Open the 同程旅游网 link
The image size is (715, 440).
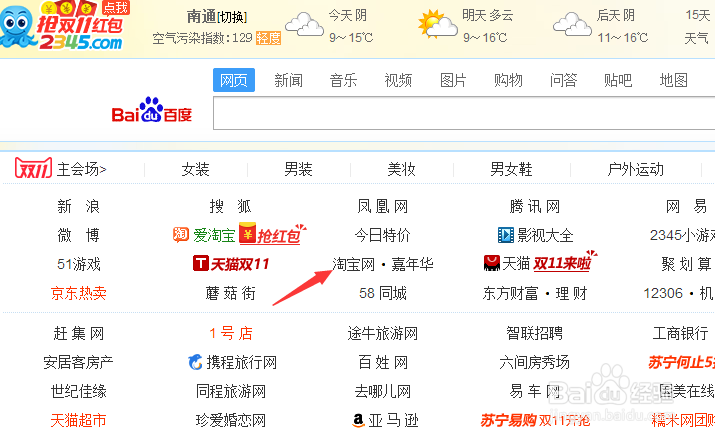click(230, 391)
